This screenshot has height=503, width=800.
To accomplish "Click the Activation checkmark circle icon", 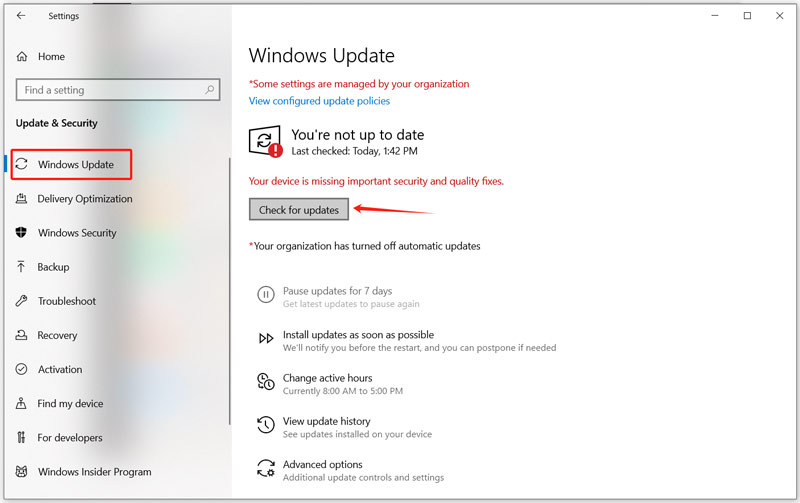I will (21, 369).
